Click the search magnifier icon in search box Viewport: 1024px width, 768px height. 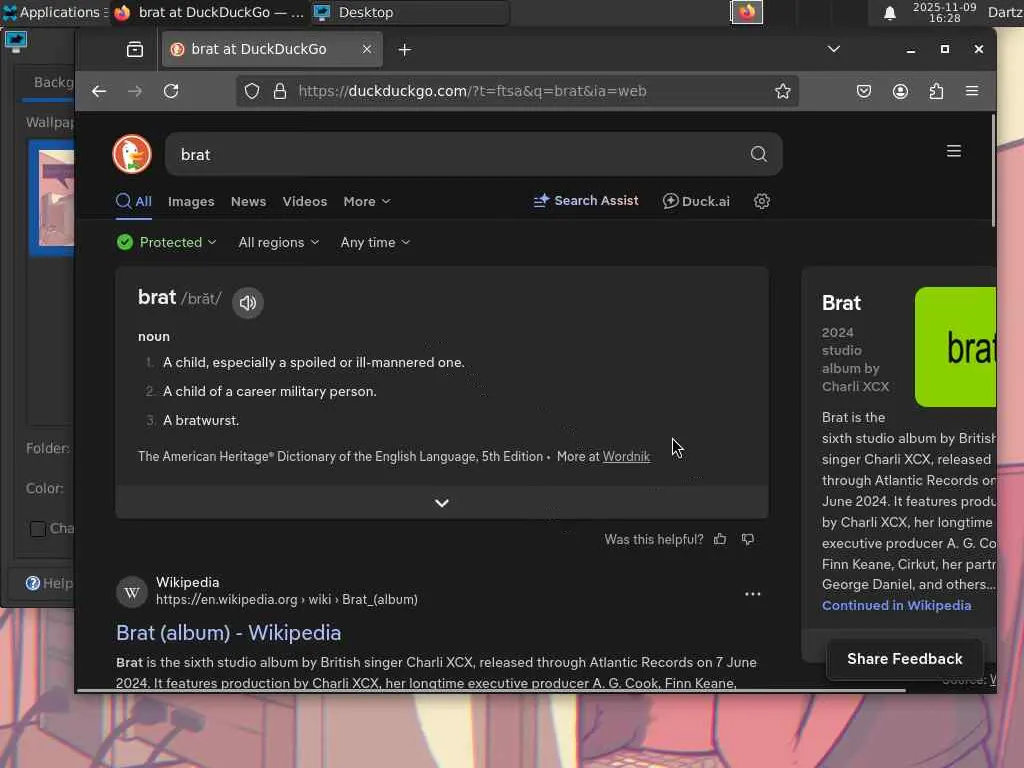tap(758, 154)
